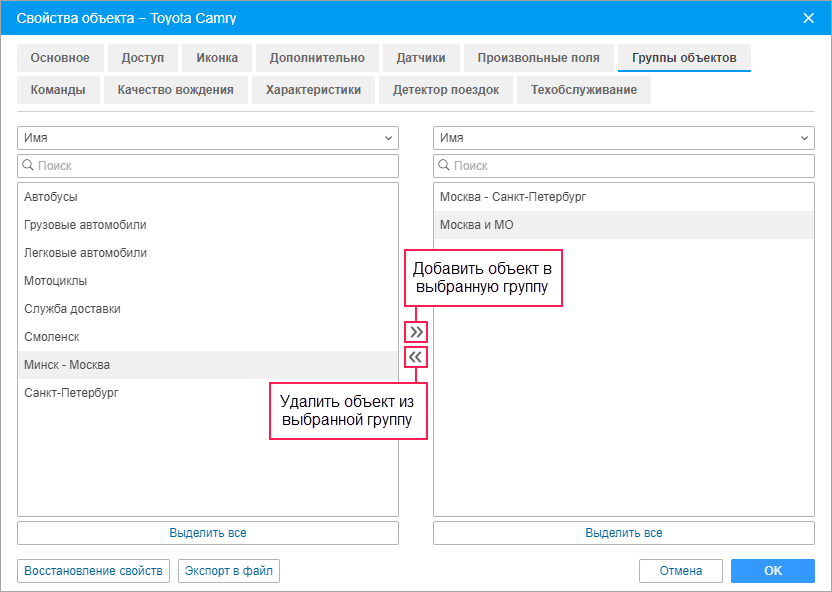Expand the right Имя dropdown
Viewport: 832px width, 592px height.
point(623,138)
